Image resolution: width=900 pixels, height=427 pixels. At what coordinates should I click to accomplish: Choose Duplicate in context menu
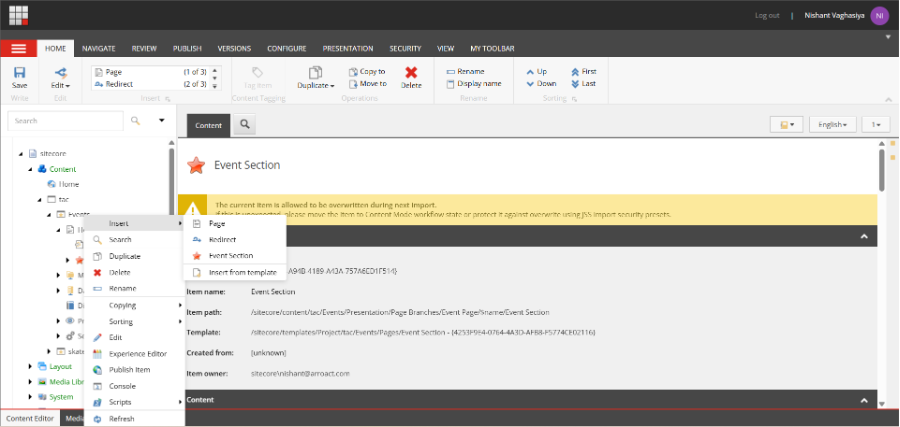(x=134, y=257)
